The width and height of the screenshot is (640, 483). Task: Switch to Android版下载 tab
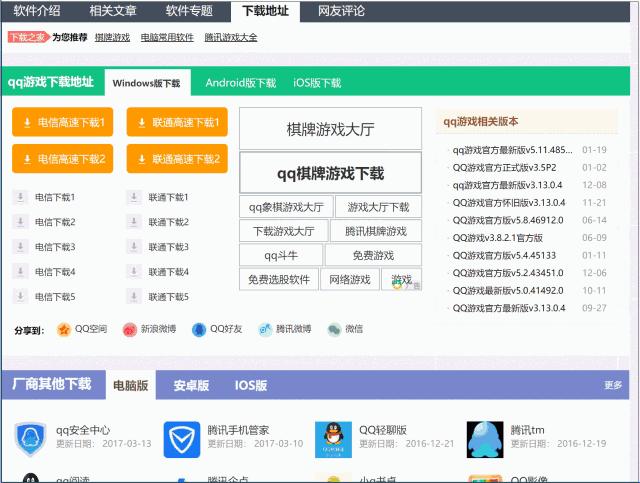[241, 83]
